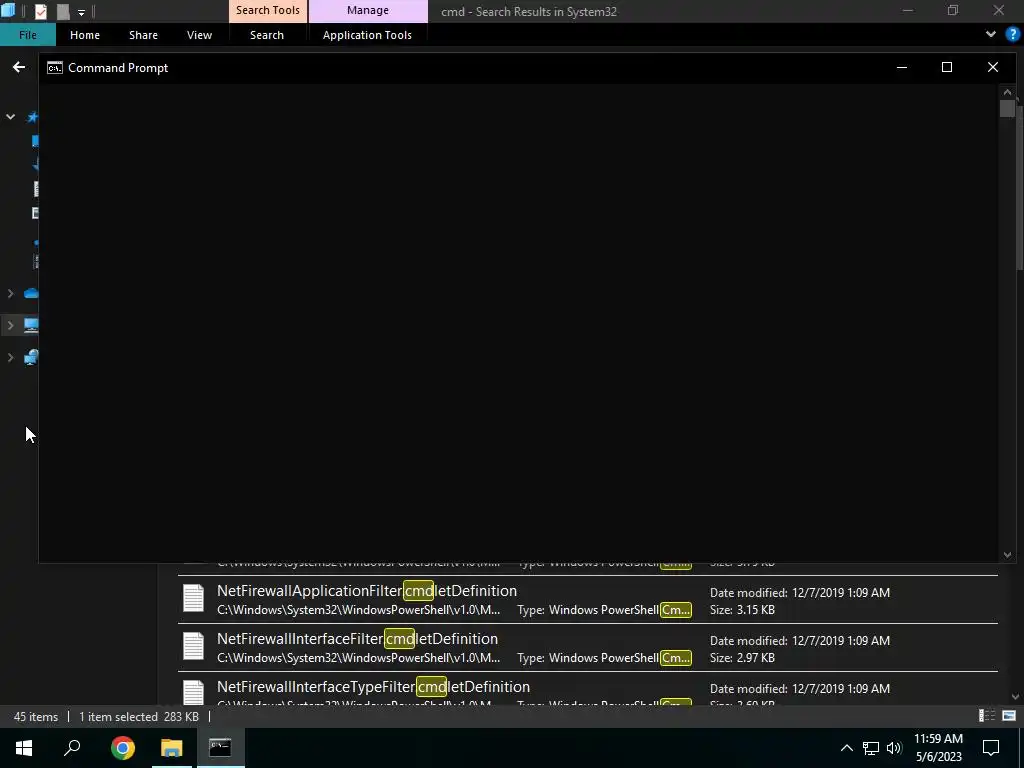
Task: Click the Command Prompt scrollbar down arrow
Action: point(1007,555)
